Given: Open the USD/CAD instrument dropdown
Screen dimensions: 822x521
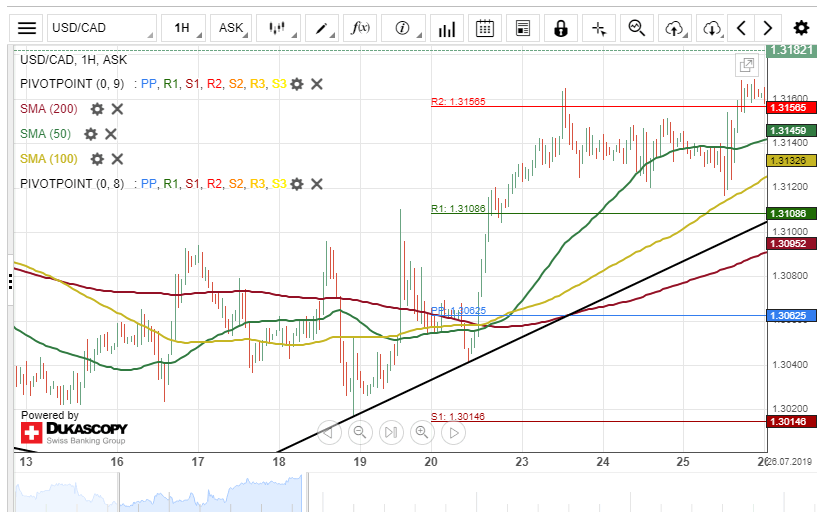Looking at the screenshot, I should tap(101, 28).
